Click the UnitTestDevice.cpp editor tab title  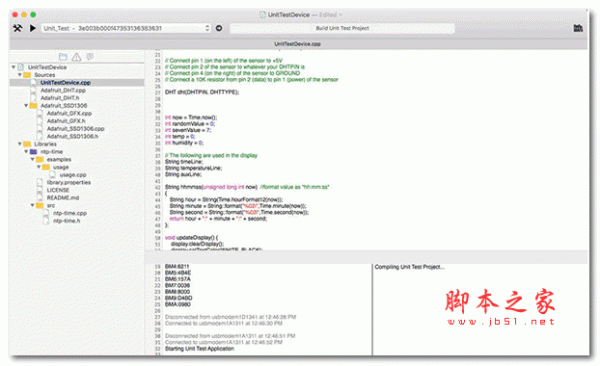[x=297, y=44]
